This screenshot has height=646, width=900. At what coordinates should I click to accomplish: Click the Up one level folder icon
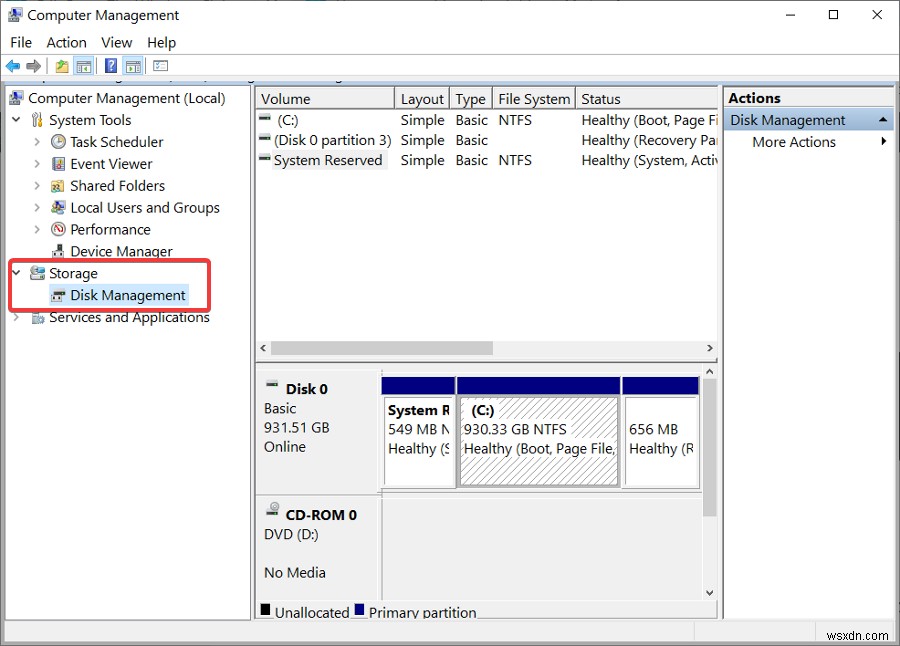tap(61, 66)
